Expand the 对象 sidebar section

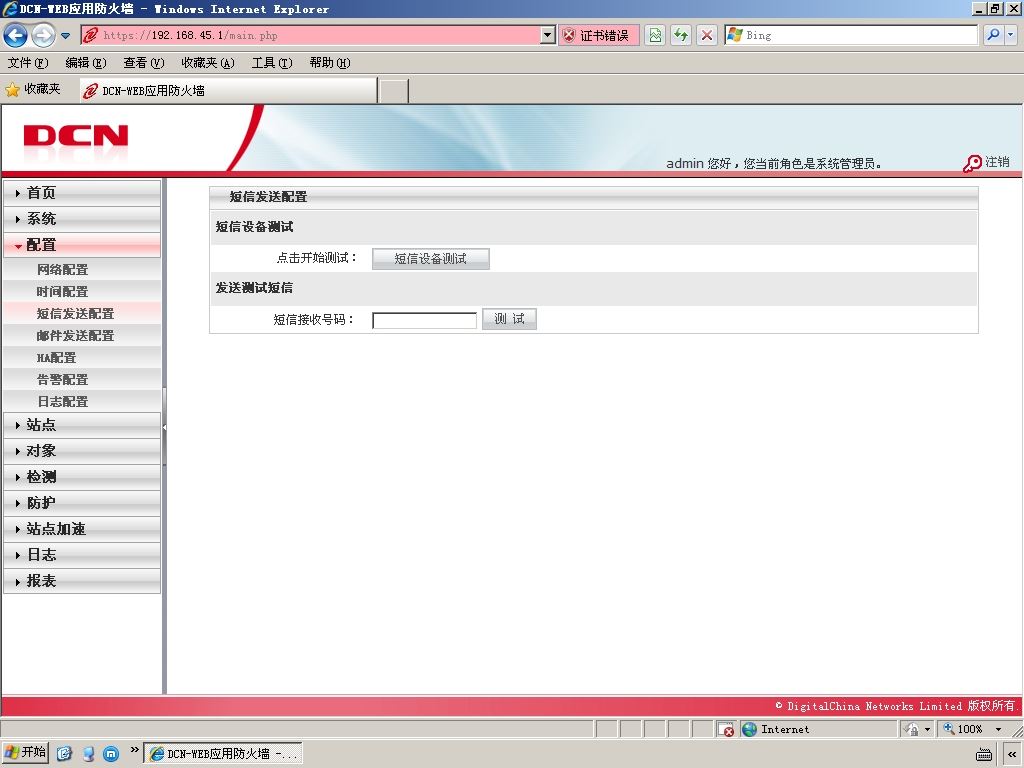point(82,451)
